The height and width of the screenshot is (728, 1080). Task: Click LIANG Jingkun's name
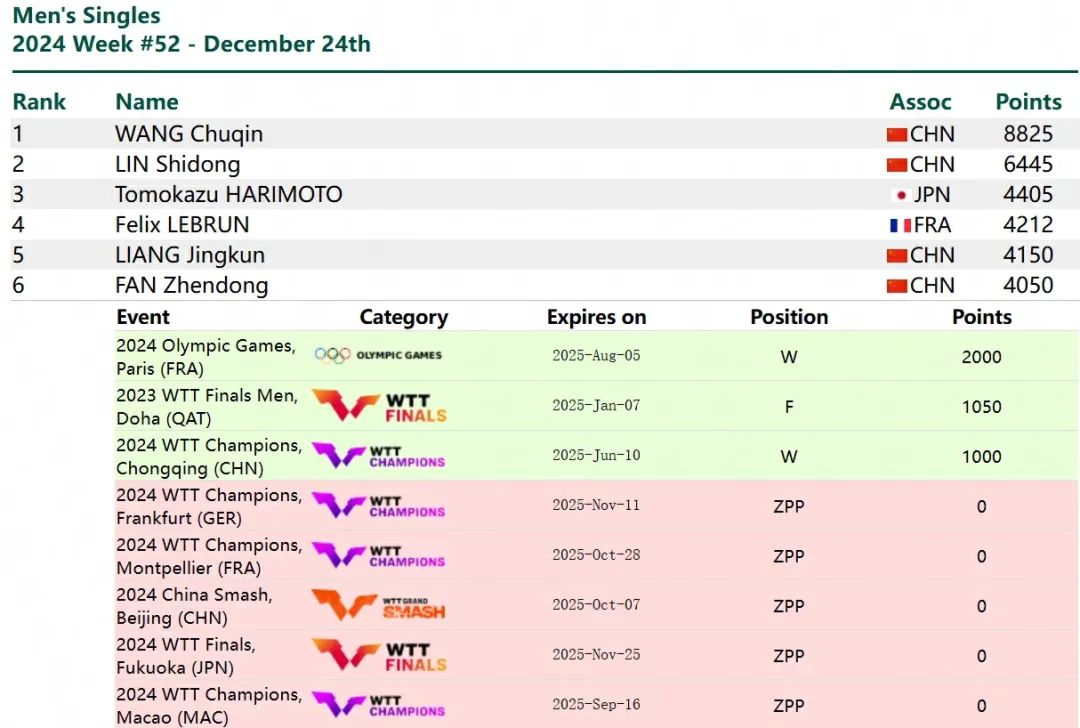[189, 255]
